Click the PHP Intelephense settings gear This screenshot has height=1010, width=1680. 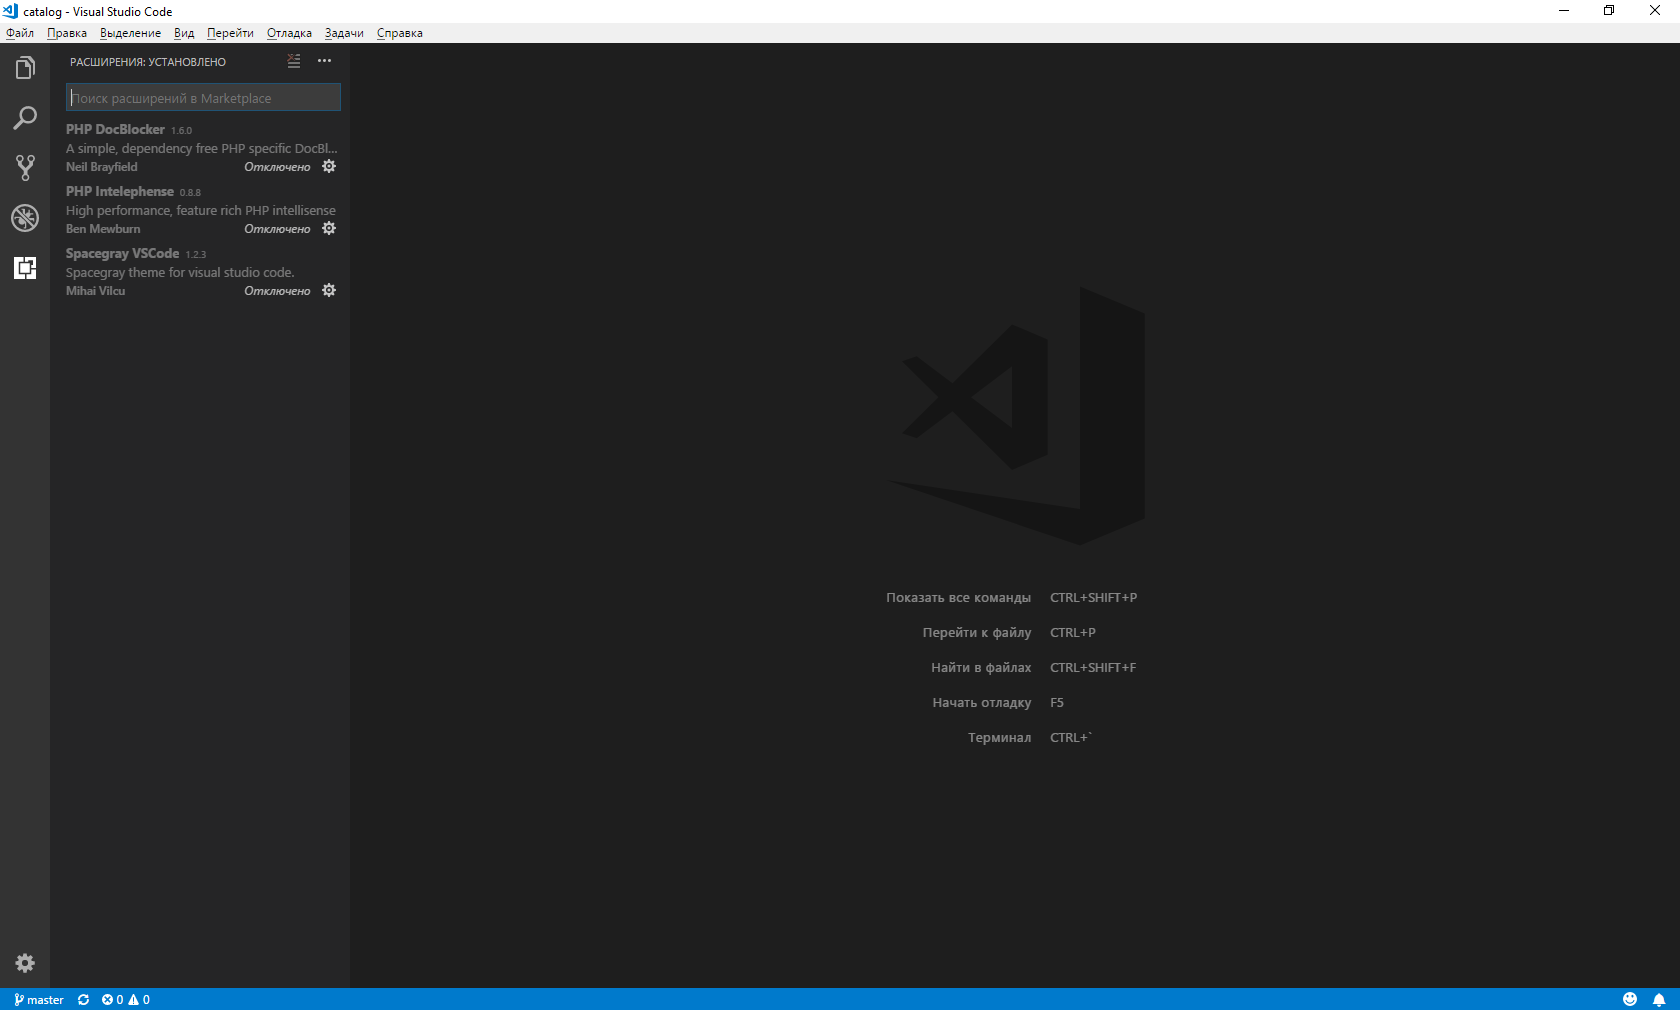329,228
